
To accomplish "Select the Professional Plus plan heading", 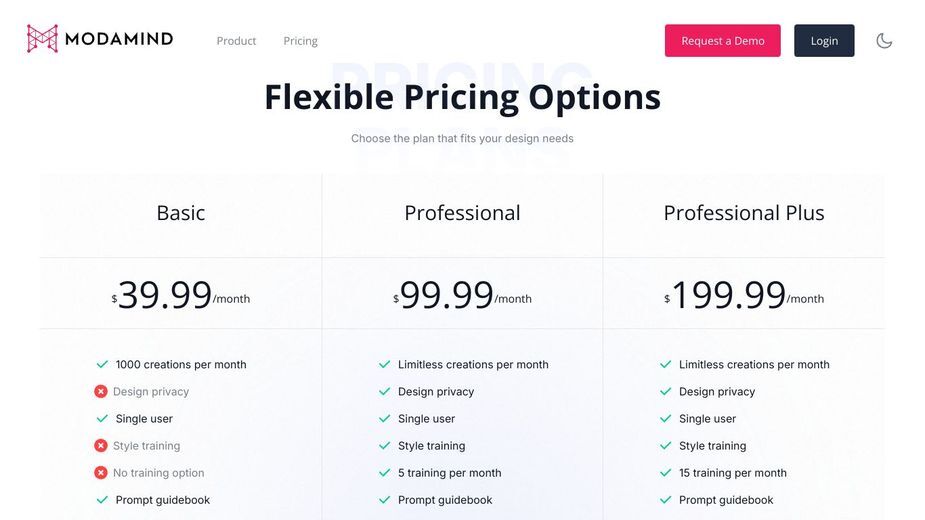I will [744, 212].
